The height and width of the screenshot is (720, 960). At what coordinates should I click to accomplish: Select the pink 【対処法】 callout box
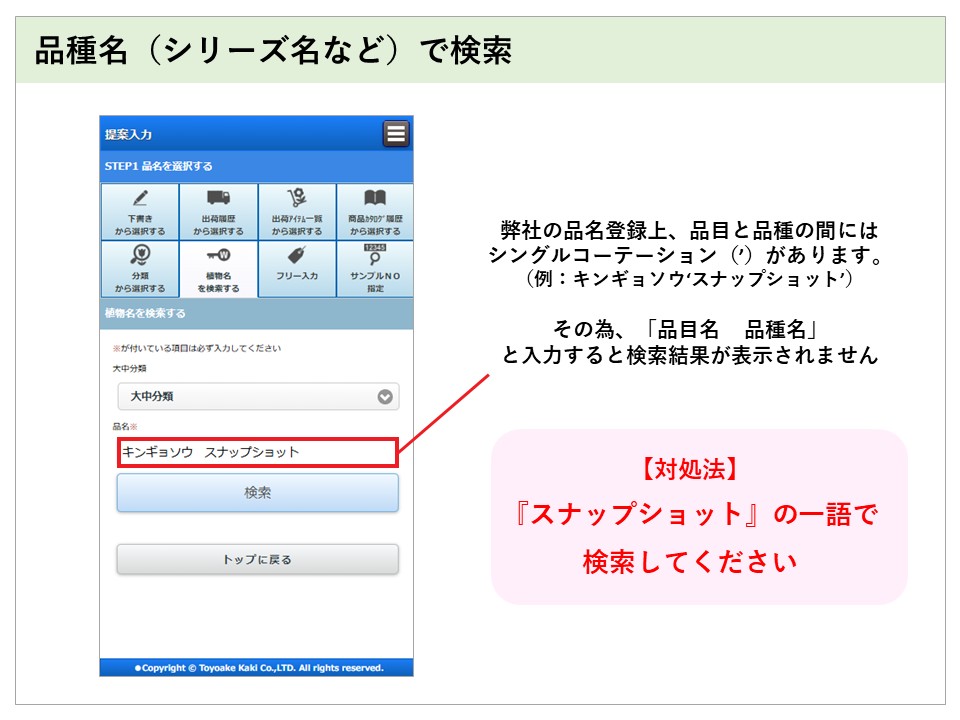point(698,516)
